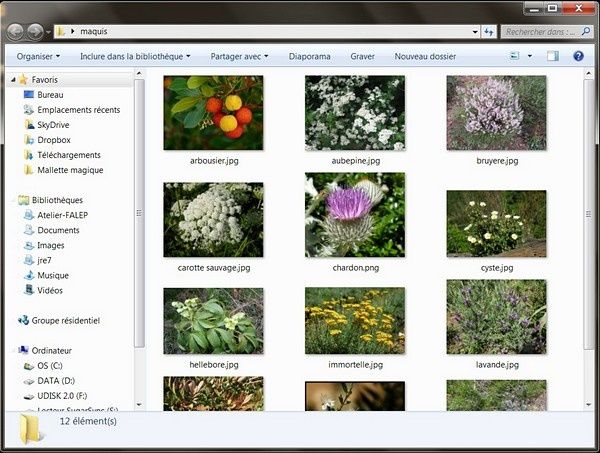Click the Musique note icon

(29, 275)
